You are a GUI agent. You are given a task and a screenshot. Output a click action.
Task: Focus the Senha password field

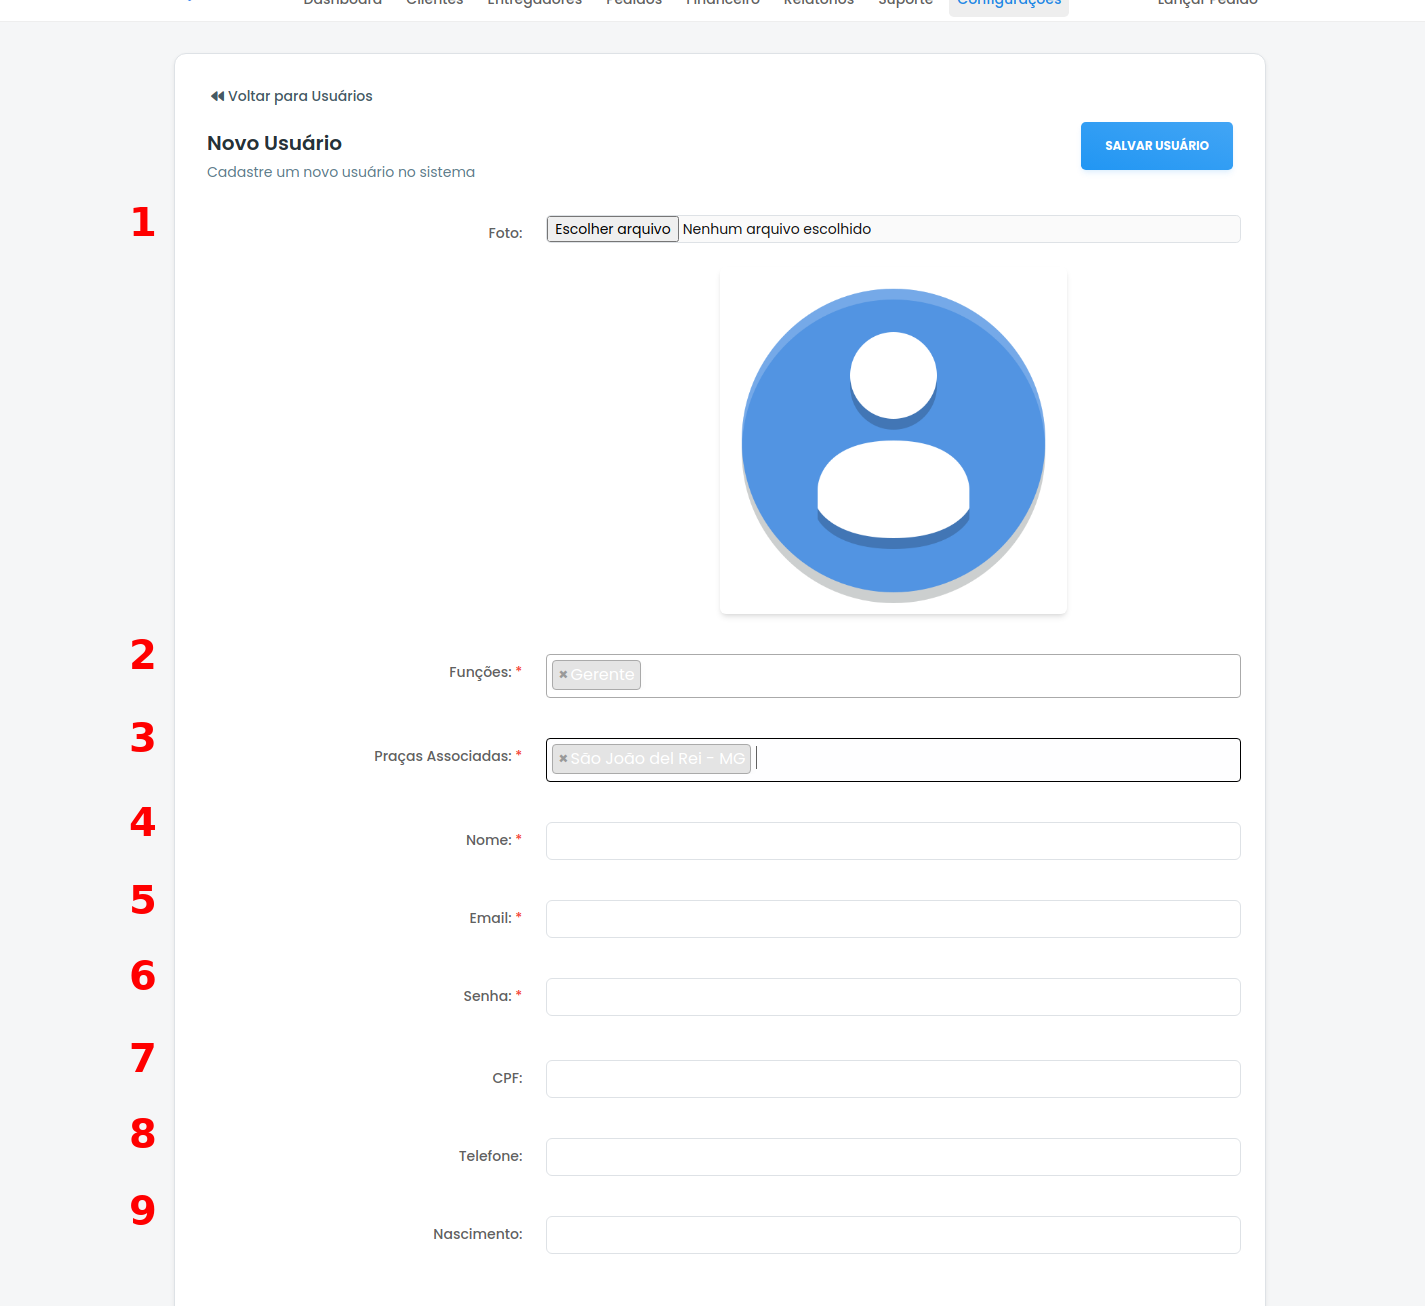click(893, 997)
